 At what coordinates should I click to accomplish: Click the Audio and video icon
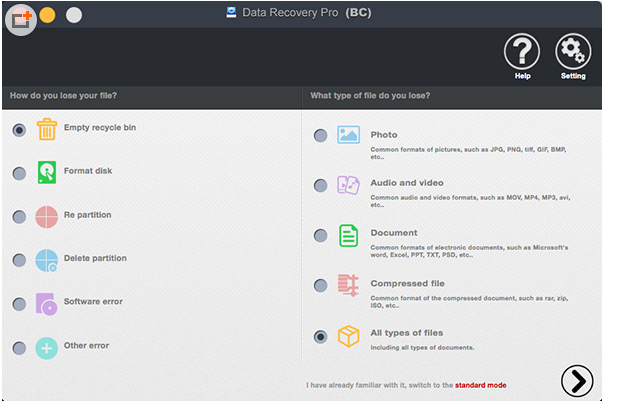pos(348,185)
